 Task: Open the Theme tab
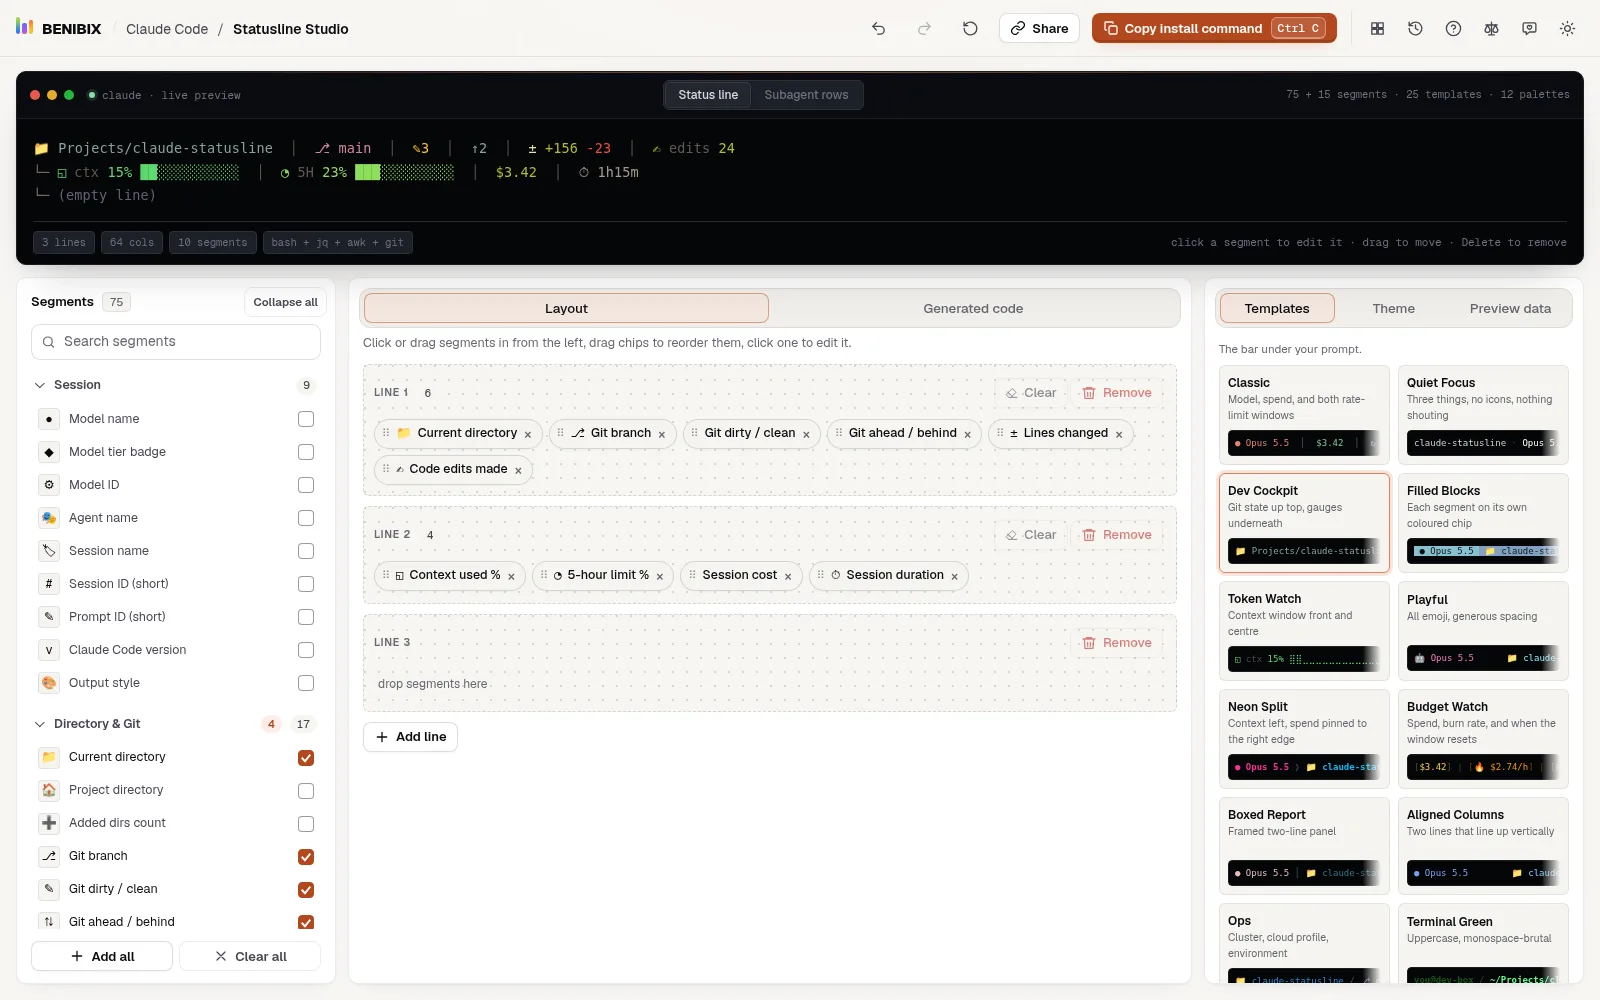[x=1393, y=309]
